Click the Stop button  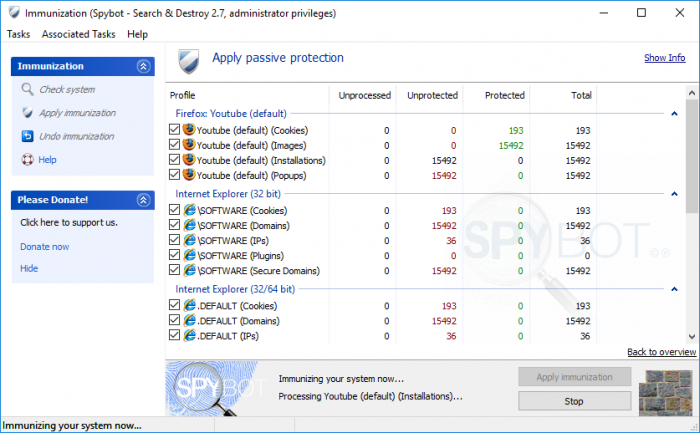point(574,401)
